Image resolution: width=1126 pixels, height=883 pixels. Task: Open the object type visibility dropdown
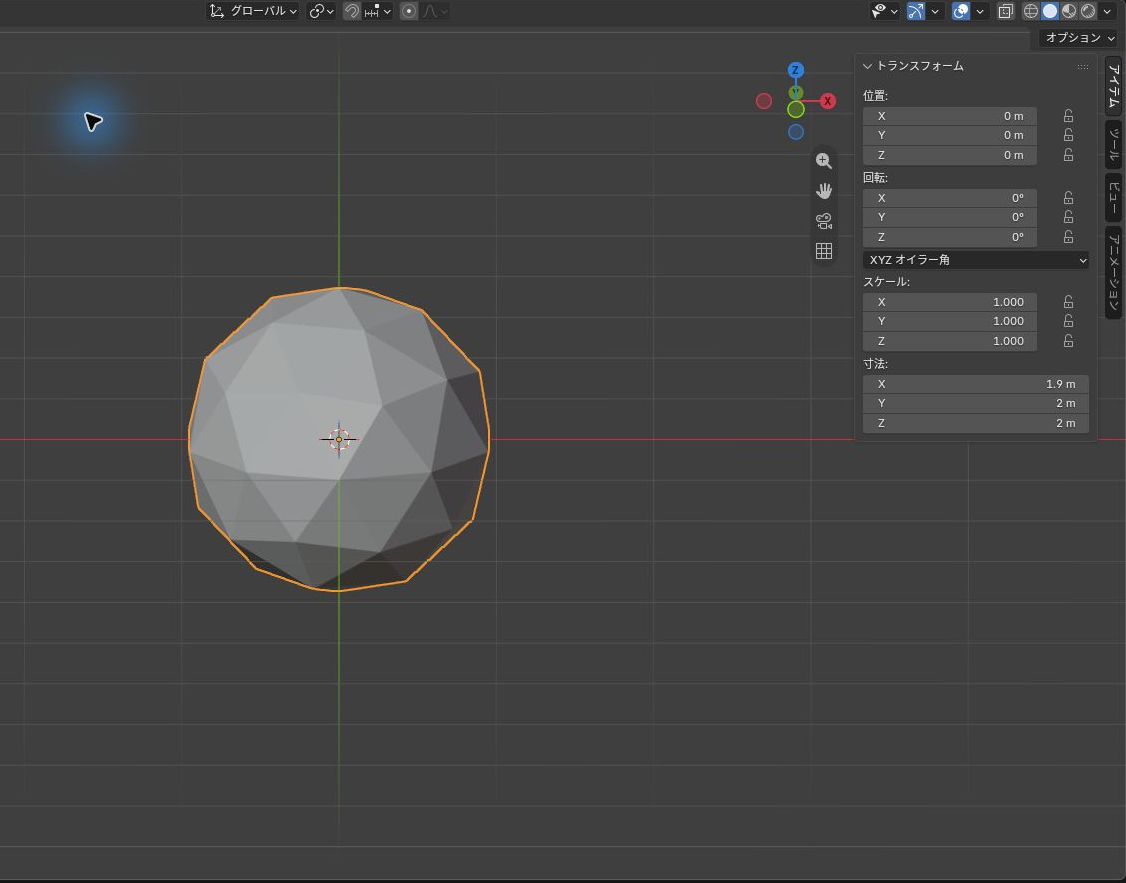[885, 11]
